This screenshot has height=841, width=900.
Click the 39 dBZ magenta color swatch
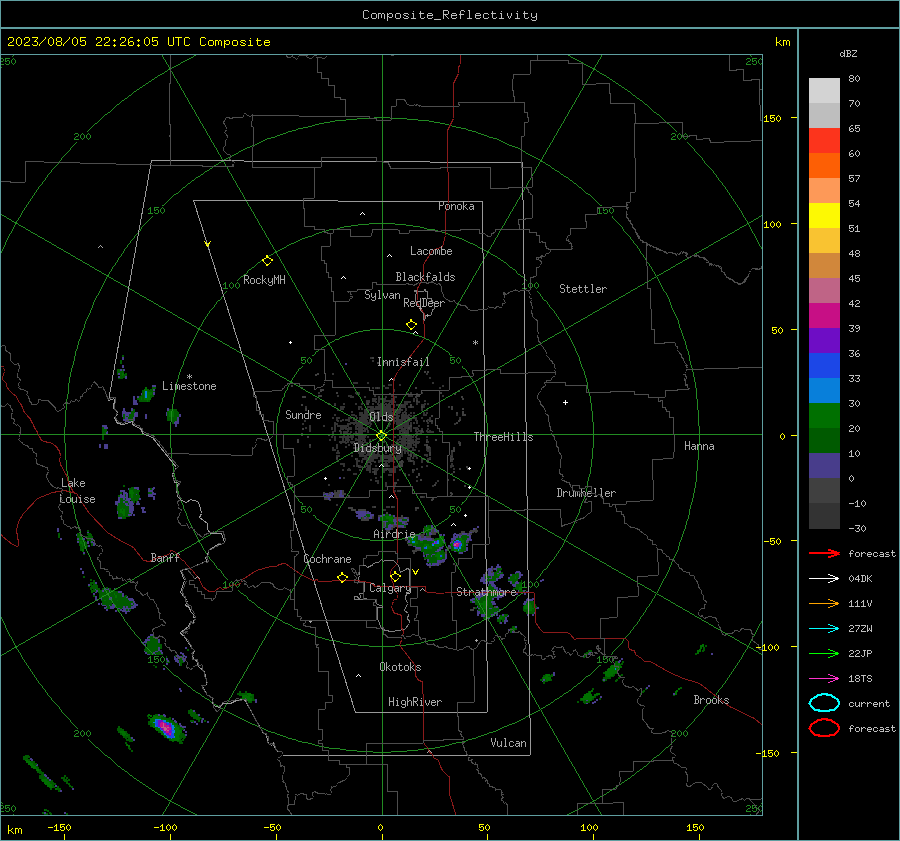(824, 315)
